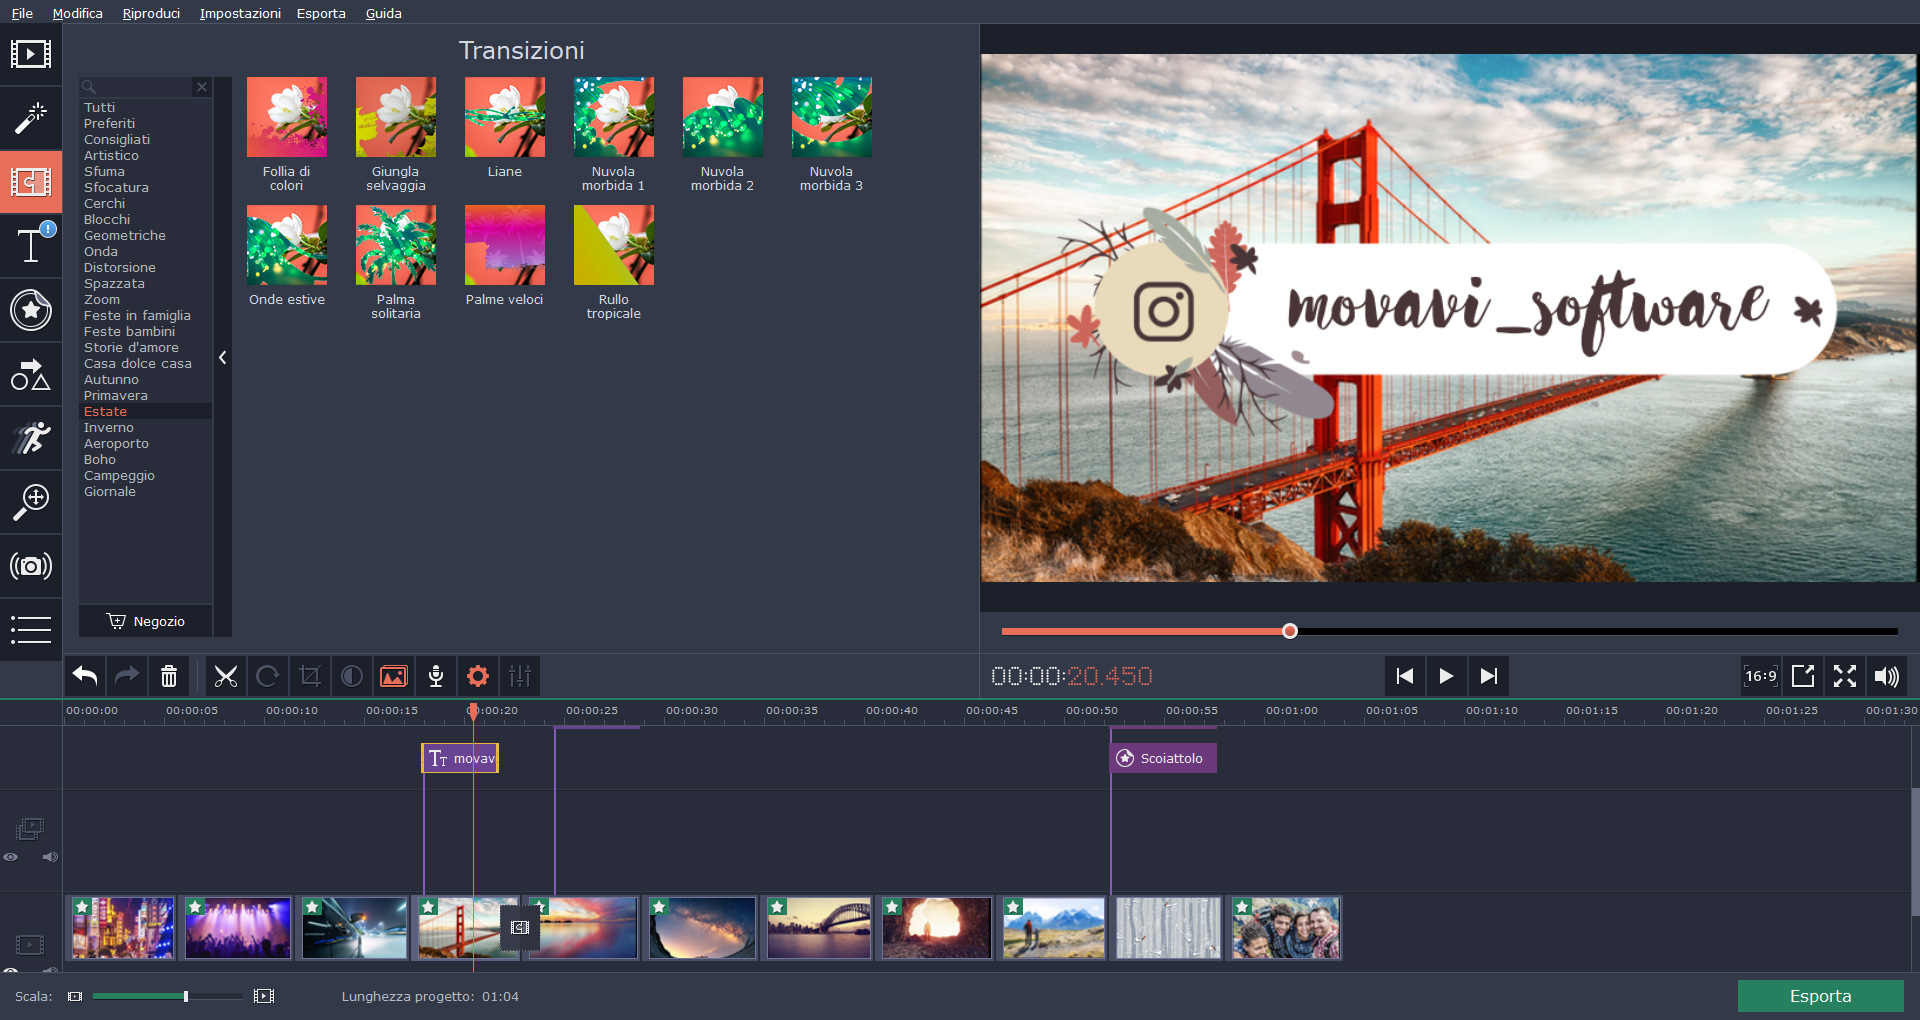Click the Delete trash can icon
The width and height of the screenshot is (1920, 1020).
point(169,677)
